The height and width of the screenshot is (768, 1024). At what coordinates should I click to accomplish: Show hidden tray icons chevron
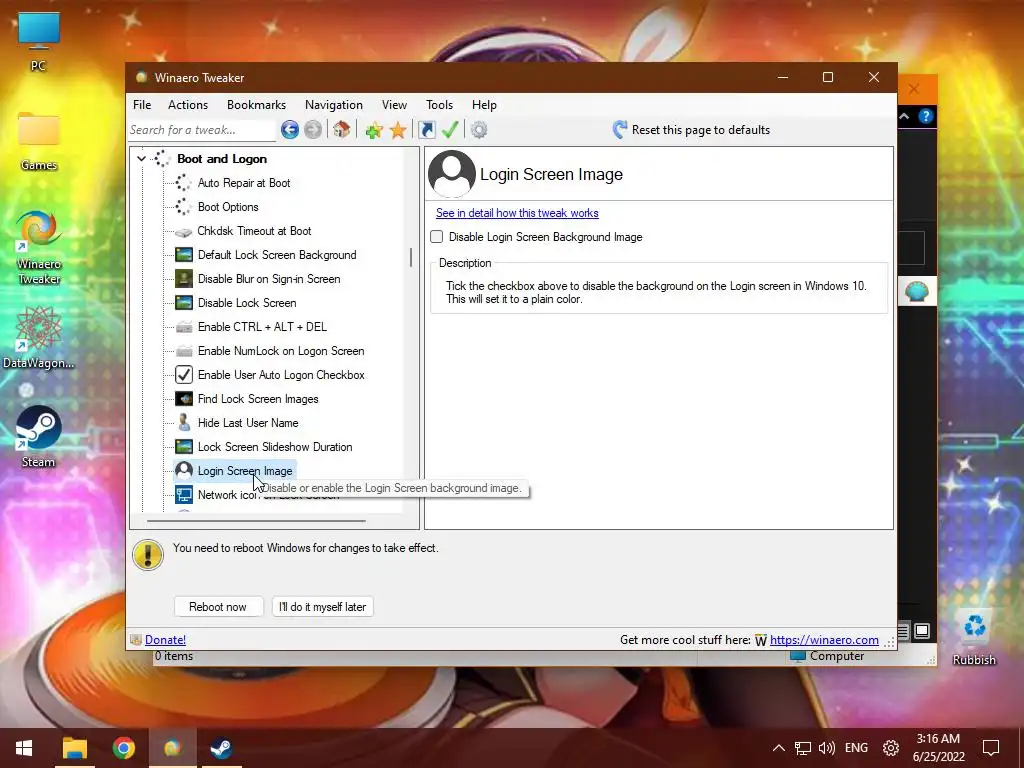pos(778,748)
